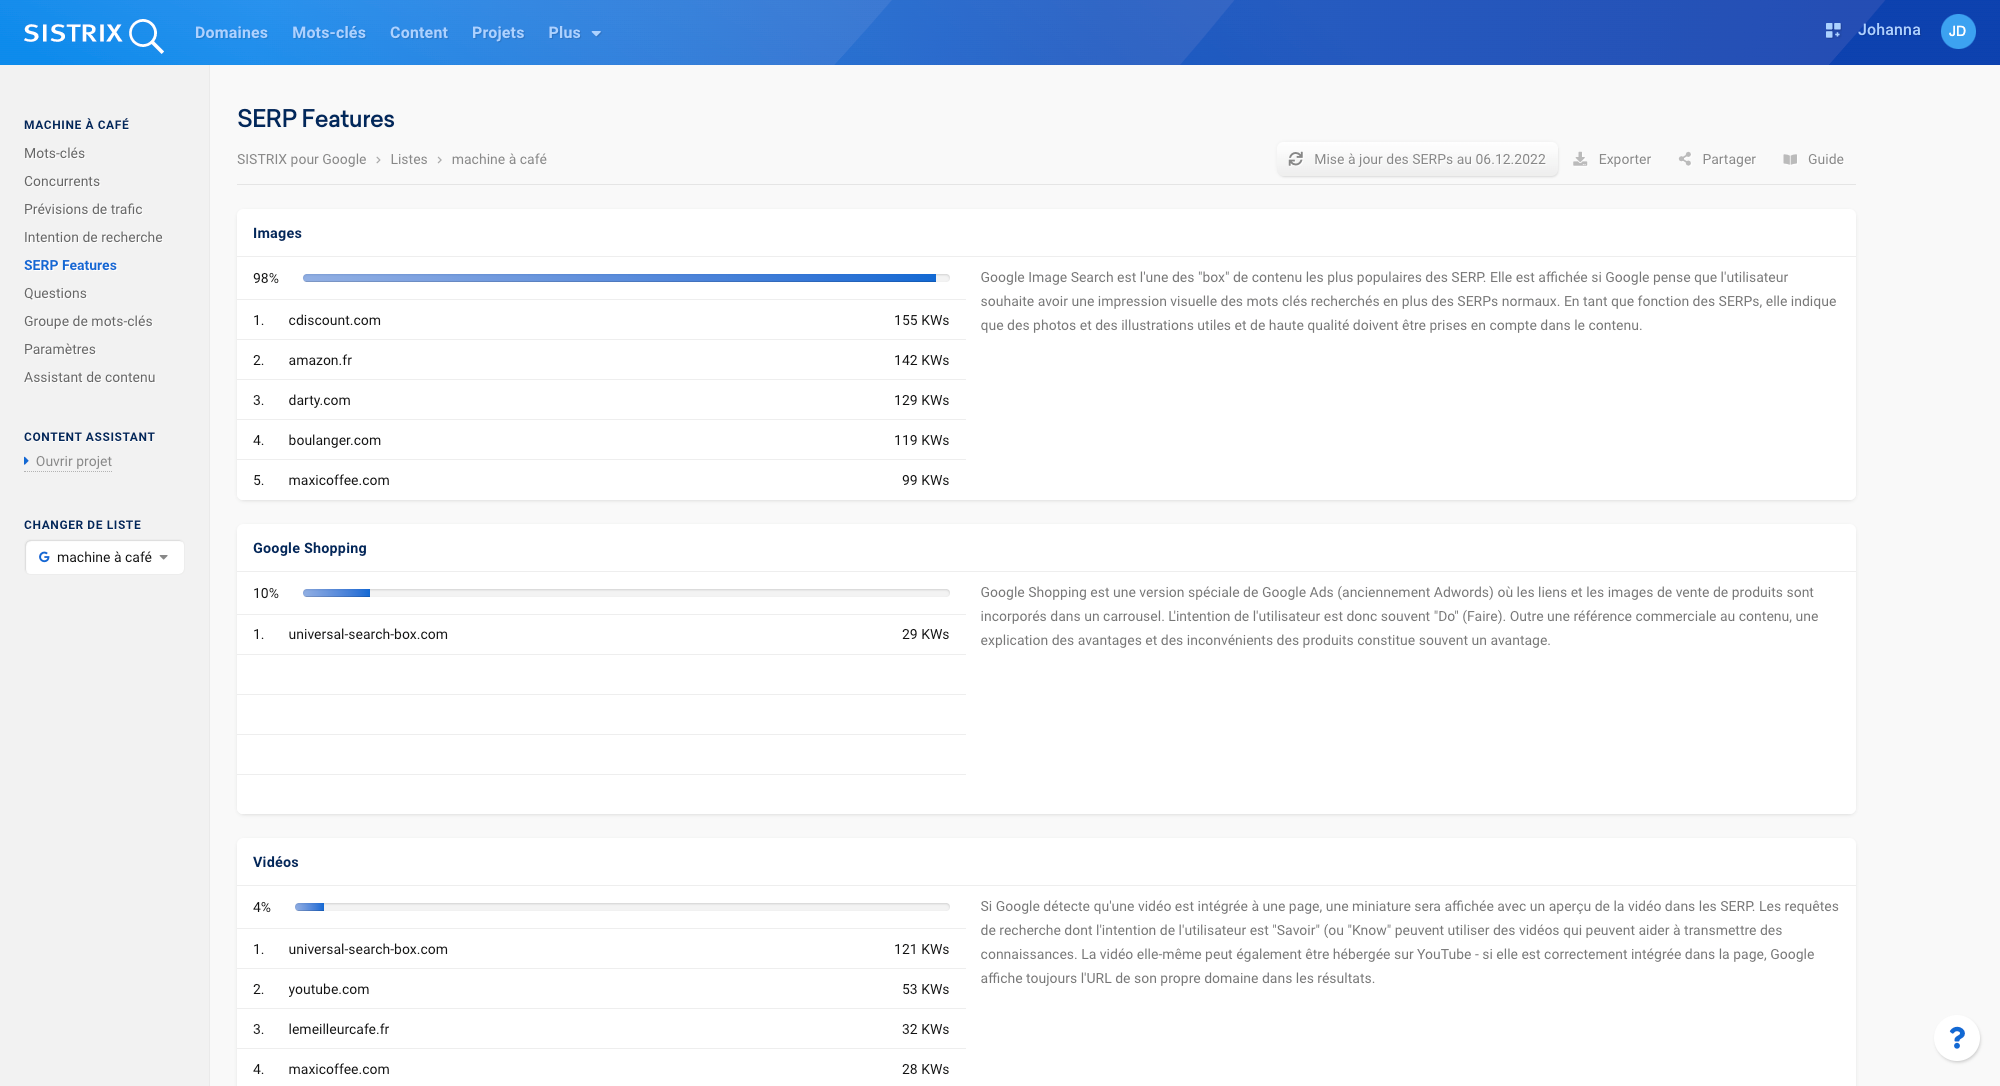Open Groupe de mots-clés in sidebar
The height and width of the screenshot is (1086, 2000).
pos(88,321)
